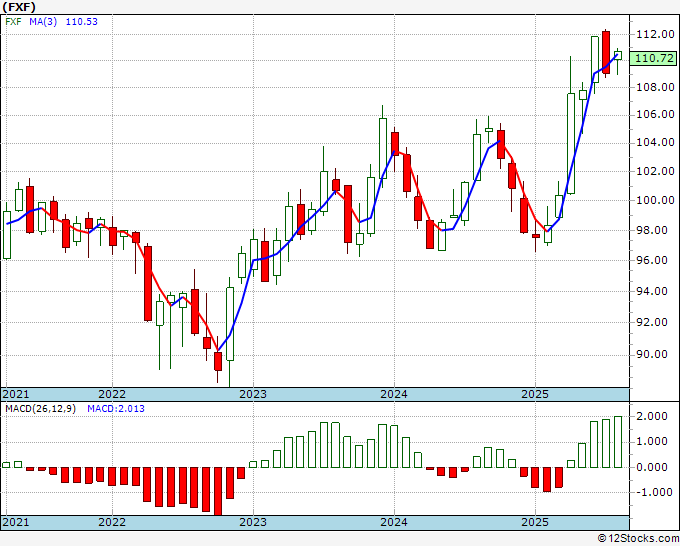Click the (FXF) chart title
This screenshot has width=680, height=546.
[x=19, y=7]
